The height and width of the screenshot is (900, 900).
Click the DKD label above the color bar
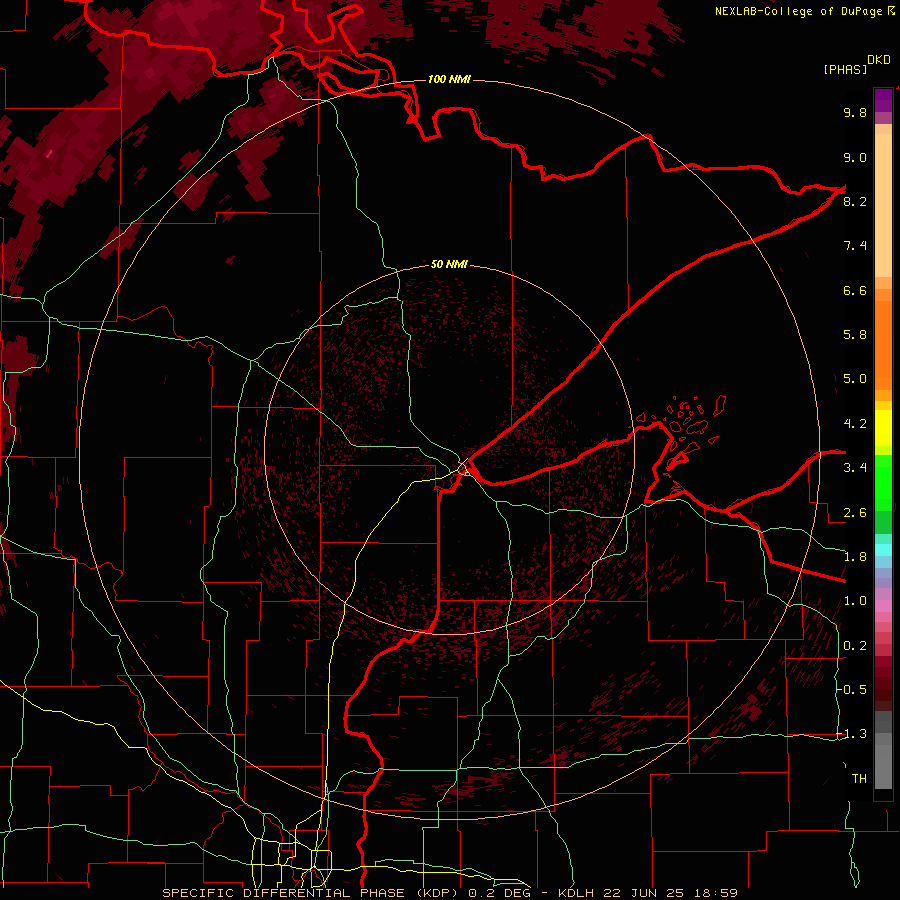tap(879, 60)
